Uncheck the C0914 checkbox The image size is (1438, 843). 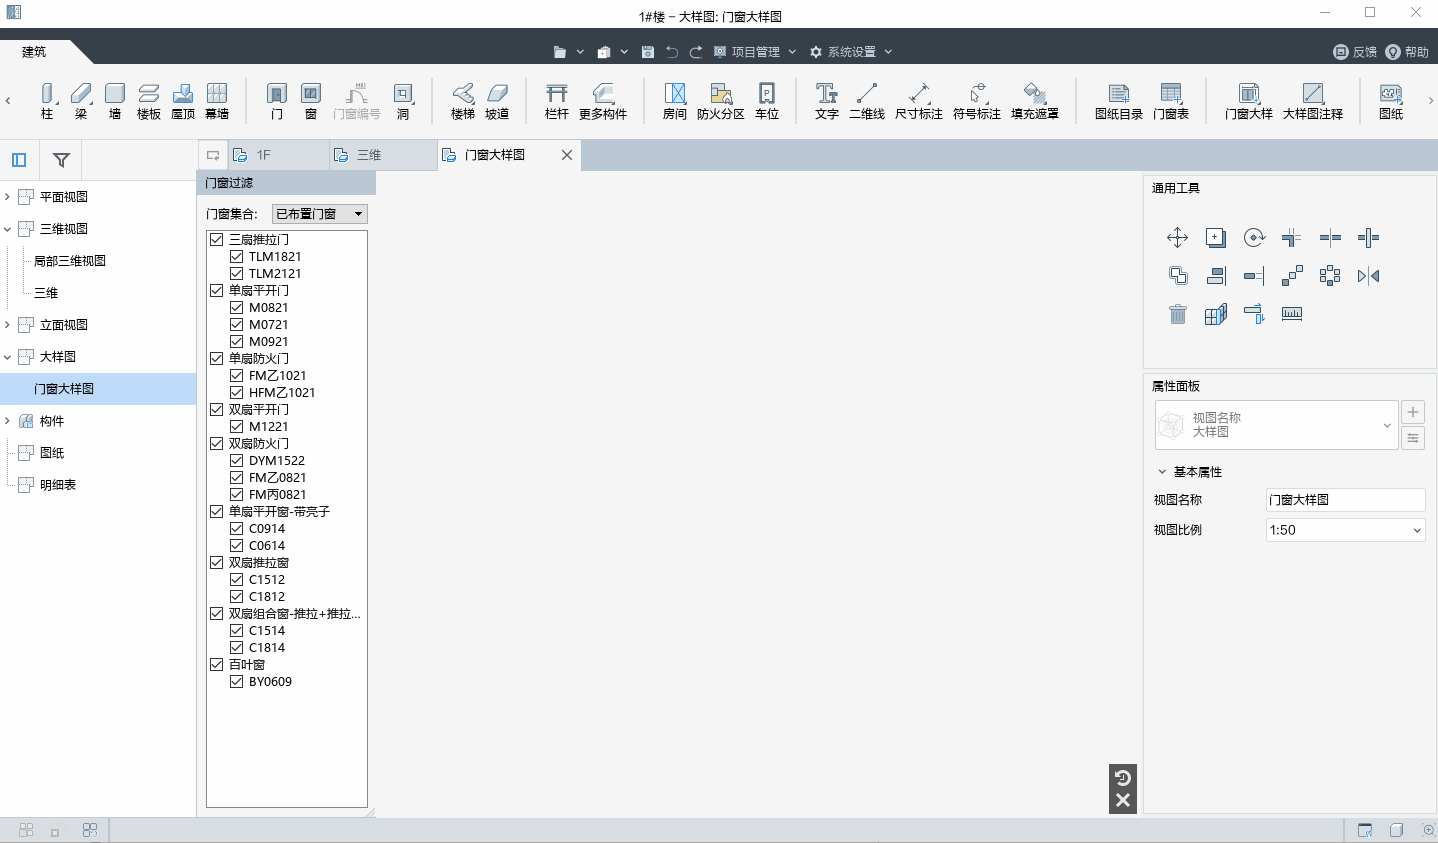click(236, 528)
